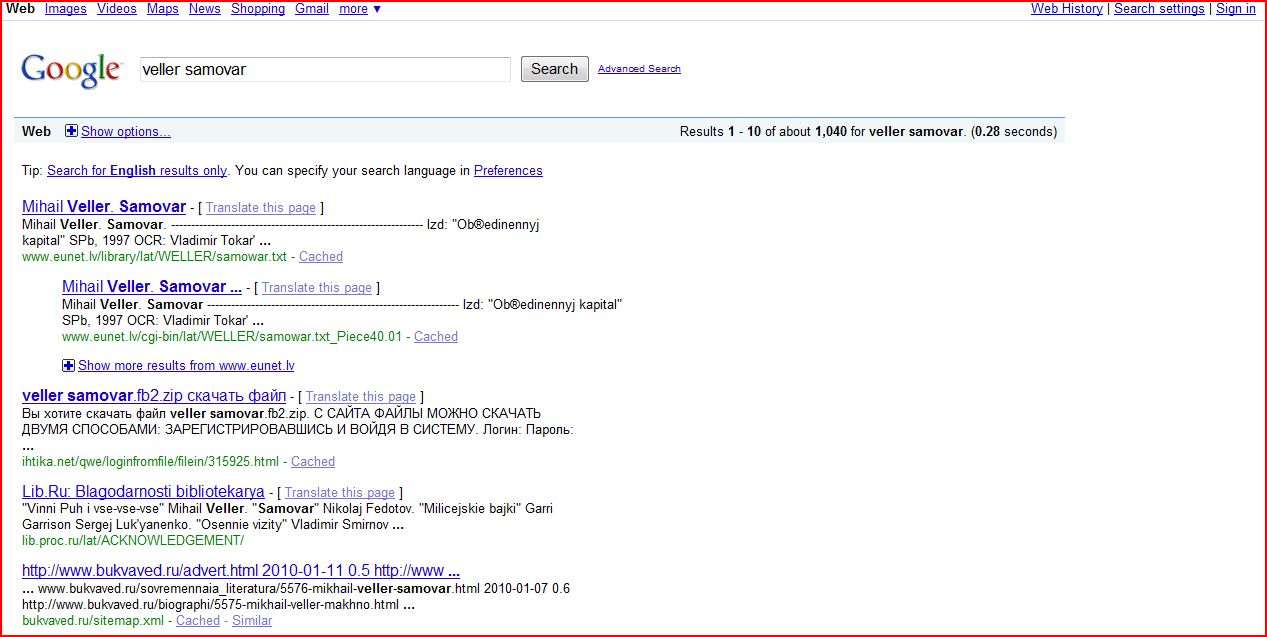The height and width of the screenshot is (637, 1267).
Task: Open Search settings link
Action: [1159, 9]
